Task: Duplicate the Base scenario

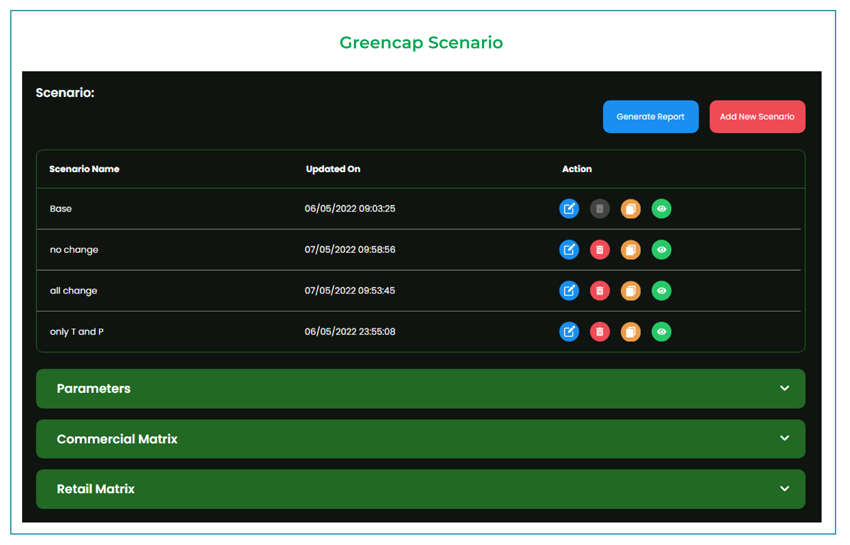Action: [x=630, y=209]
